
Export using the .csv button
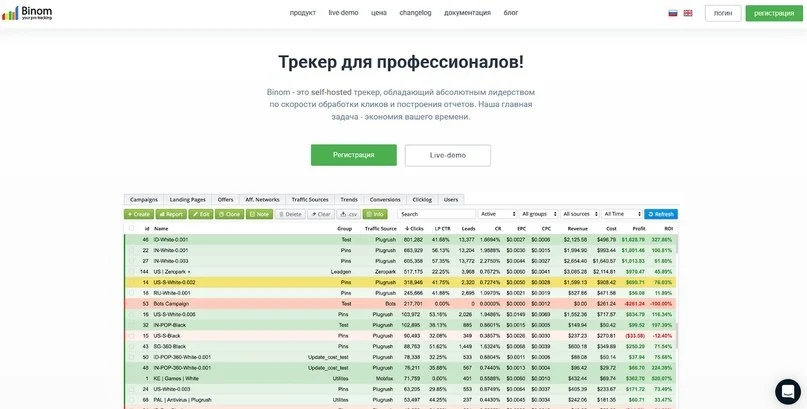[x=348, y=214]
